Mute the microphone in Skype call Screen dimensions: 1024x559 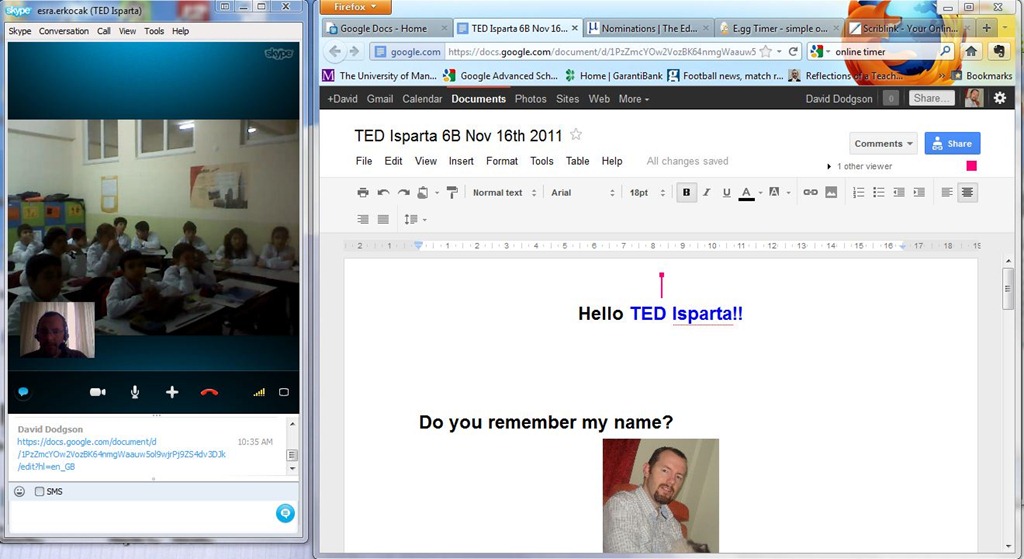(135, 392)
